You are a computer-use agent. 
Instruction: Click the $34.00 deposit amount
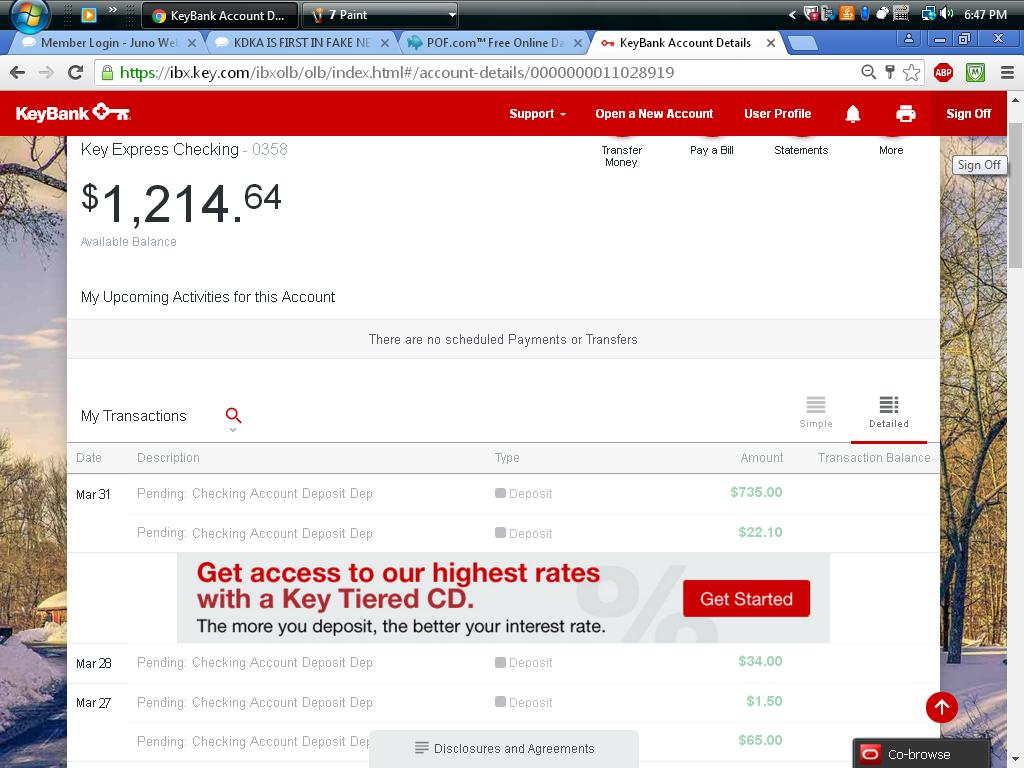[760, 661]
